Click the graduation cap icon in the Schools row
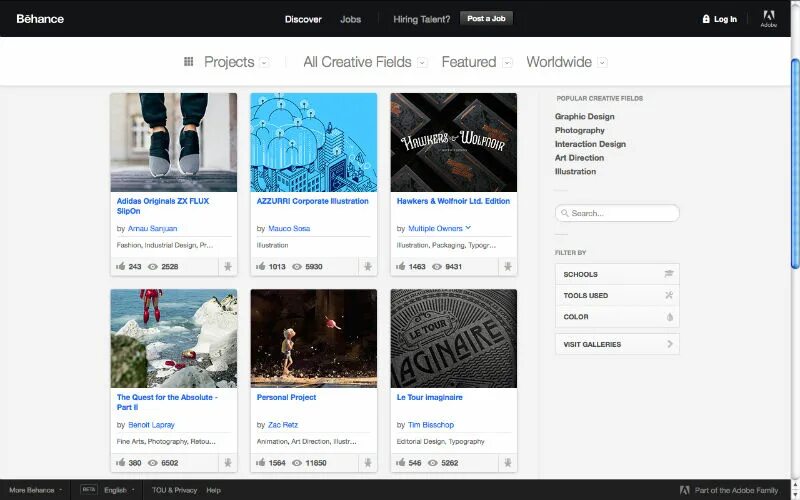This screenshot has height=500, width=800. [669, 274]
